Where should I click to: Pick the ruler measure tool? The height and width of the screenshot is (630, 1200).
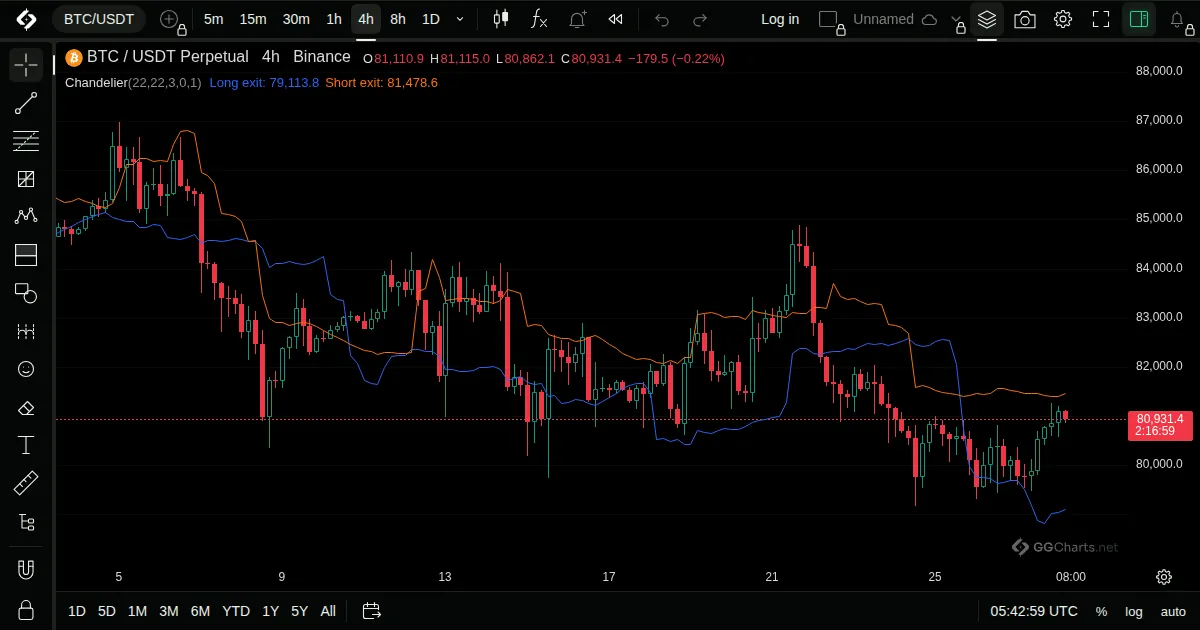pos(26,484)
